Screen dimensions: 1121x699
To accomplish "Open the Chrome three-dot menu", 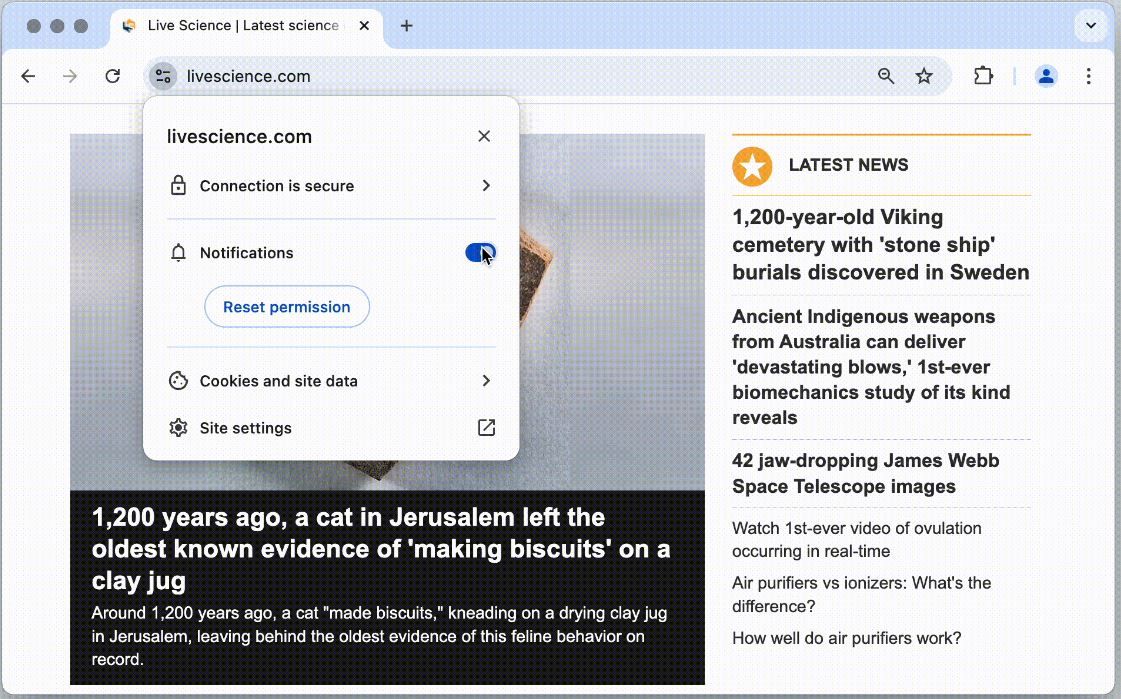I will point(1089,76).
